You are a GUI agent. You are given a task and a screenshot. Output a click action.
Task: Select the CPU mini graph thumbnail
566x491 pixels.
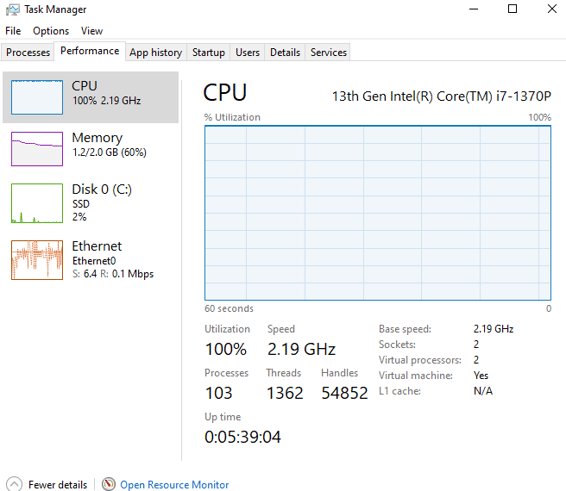point(37,97)
